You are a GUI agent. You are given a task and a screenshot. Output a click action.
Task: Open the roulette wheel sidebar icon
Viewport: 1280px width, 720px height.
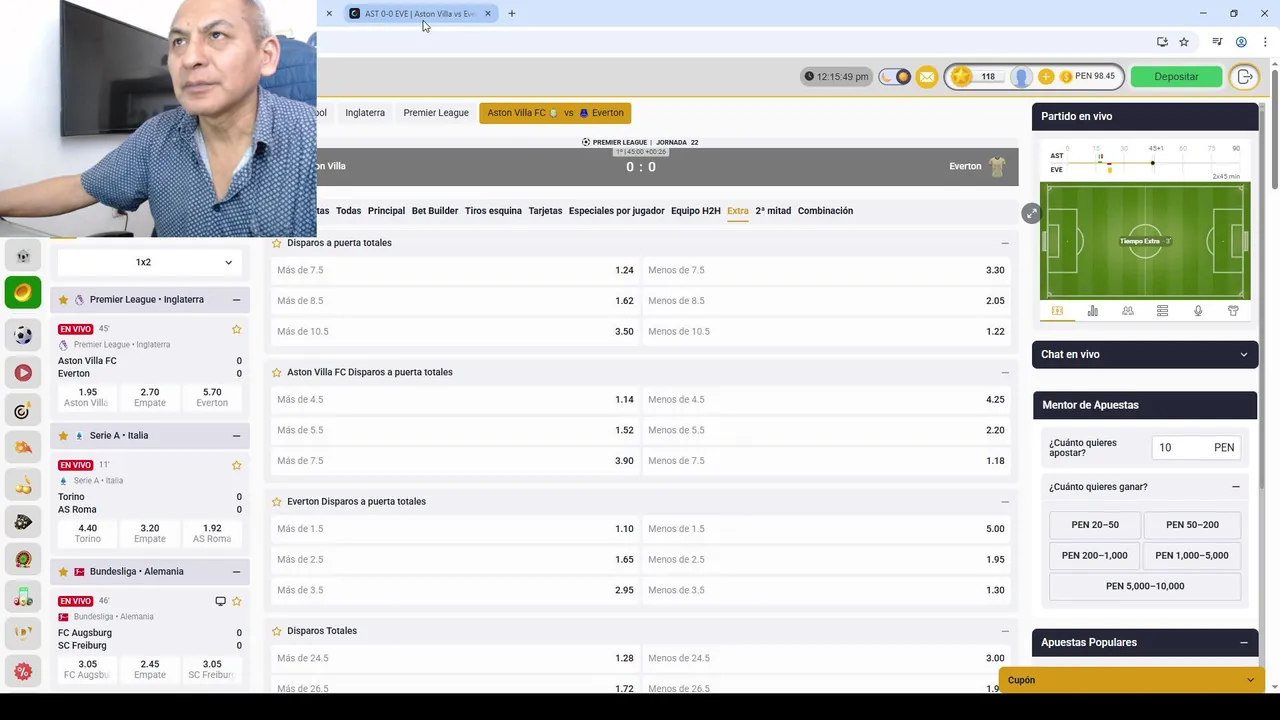(23, 559)
